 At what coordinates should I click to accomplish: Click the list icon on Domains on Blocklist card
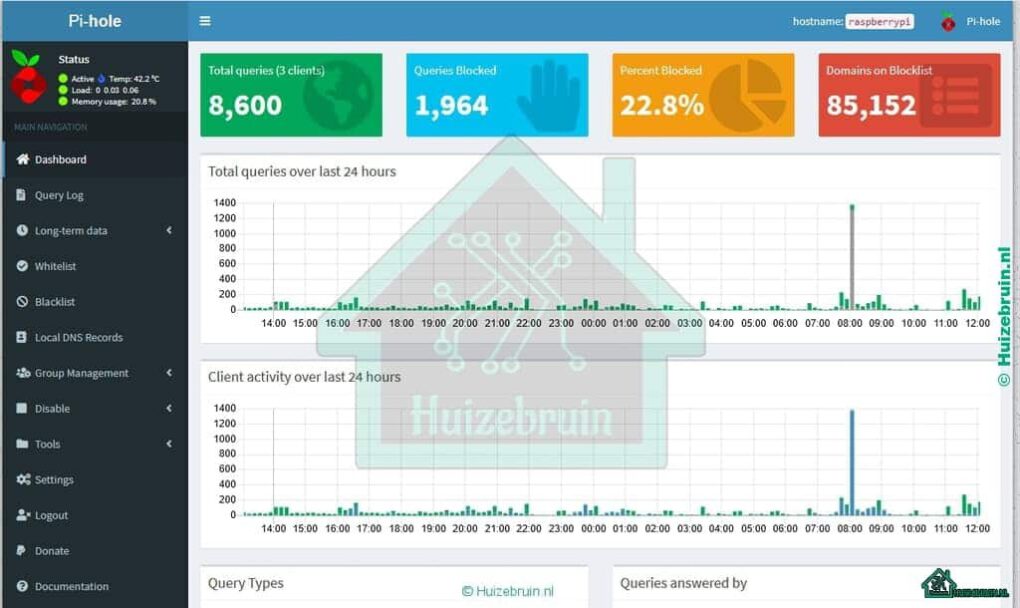point(956,96)
